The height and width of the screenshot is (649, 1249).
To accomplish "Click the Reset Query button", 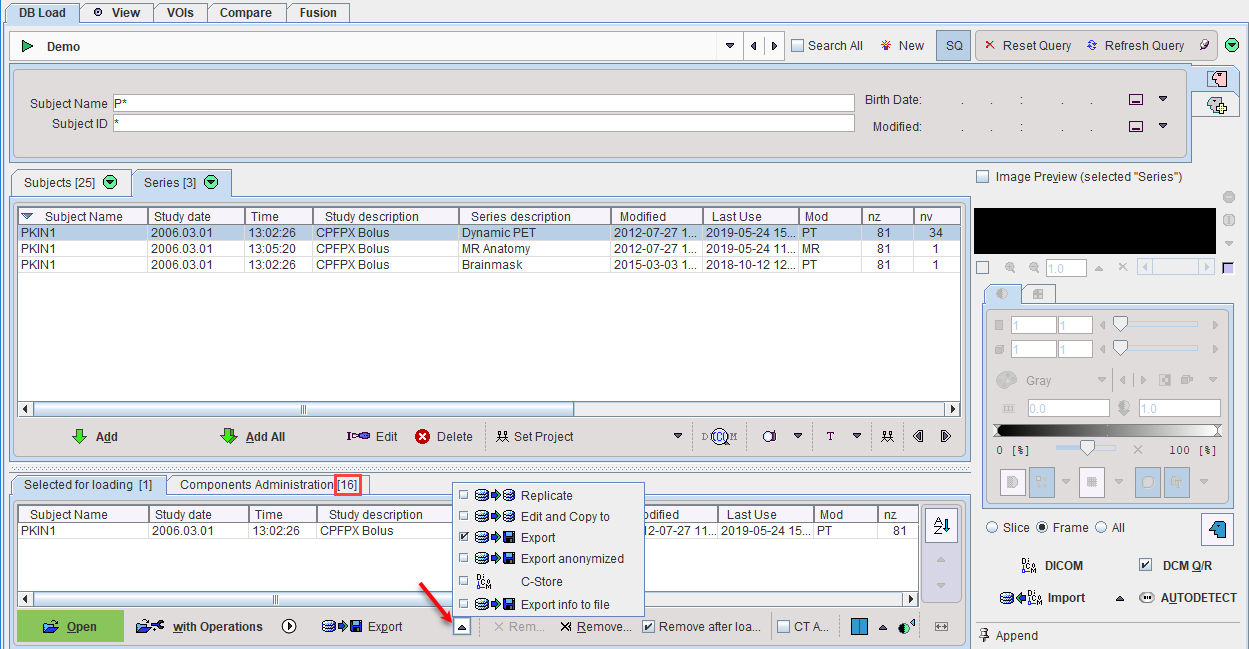I will click(x=1028, y=45).
